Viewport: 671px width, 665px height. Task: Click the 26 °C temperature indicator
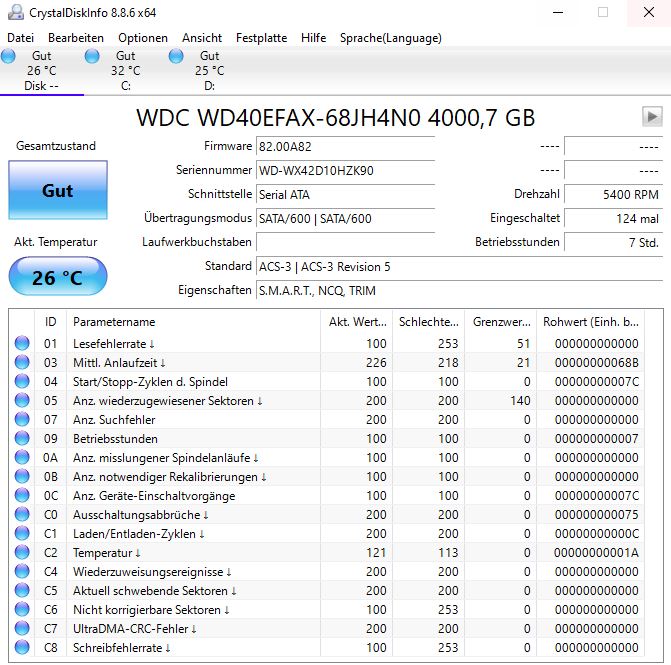tap(58, 276)
